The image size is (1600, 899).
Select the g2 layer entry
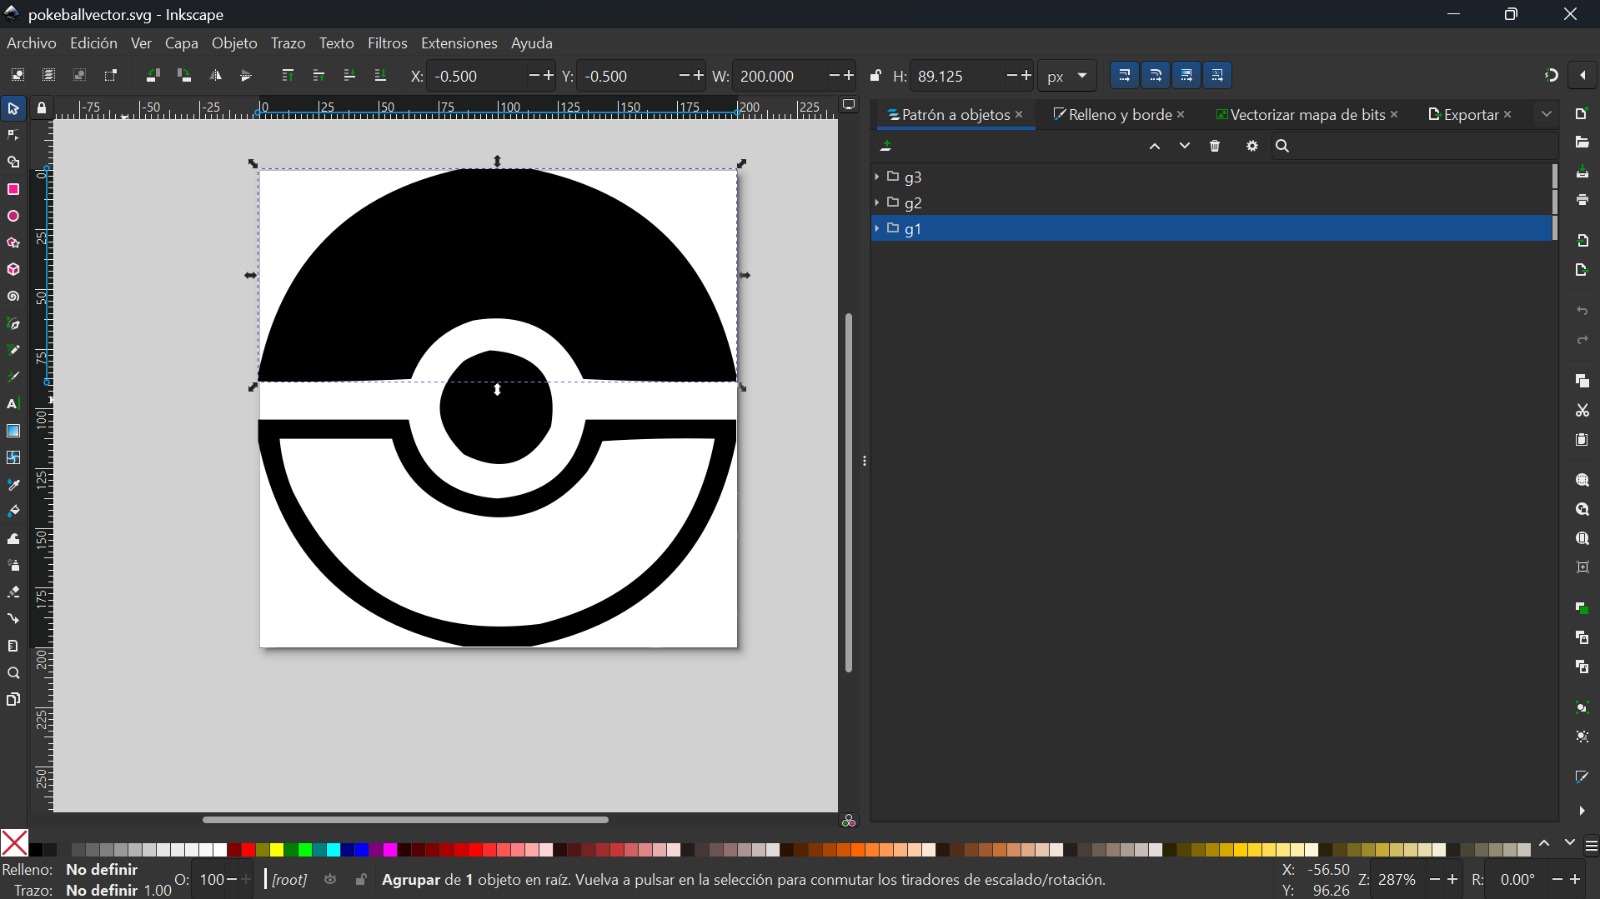pos(913,203)
